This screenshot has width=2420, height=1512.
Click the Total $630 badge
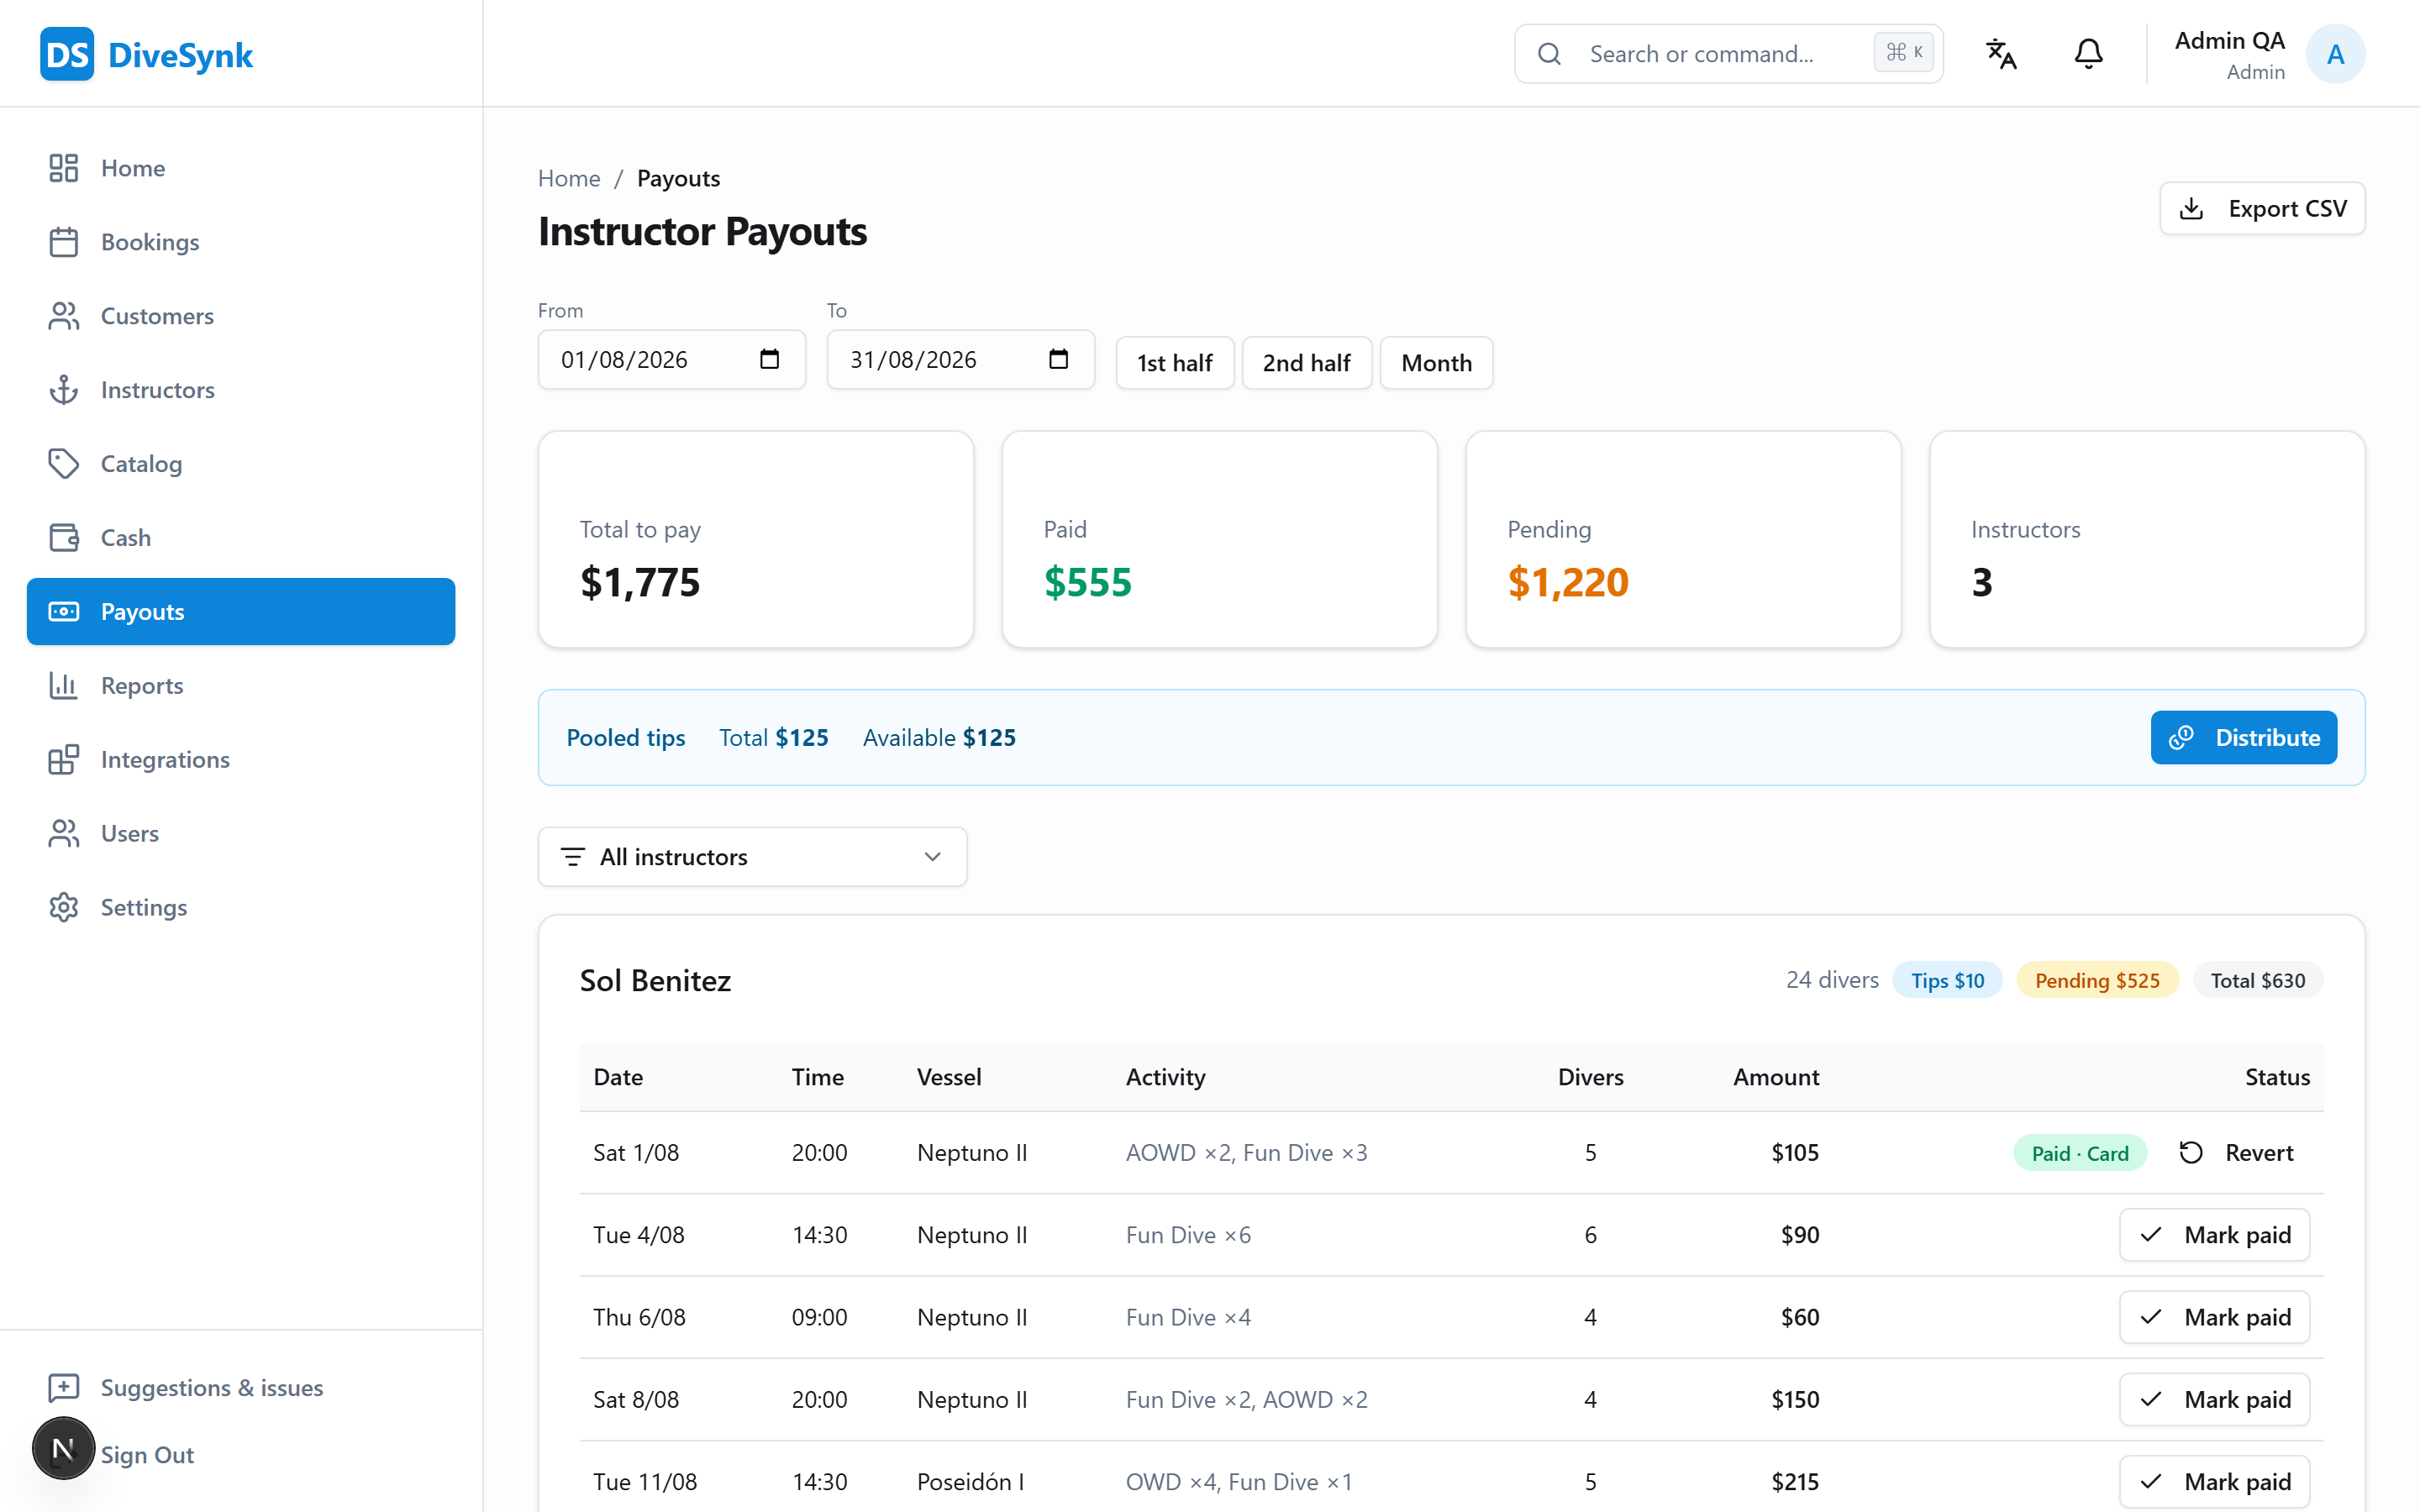pyautogui.click(x=2257, y=980)
